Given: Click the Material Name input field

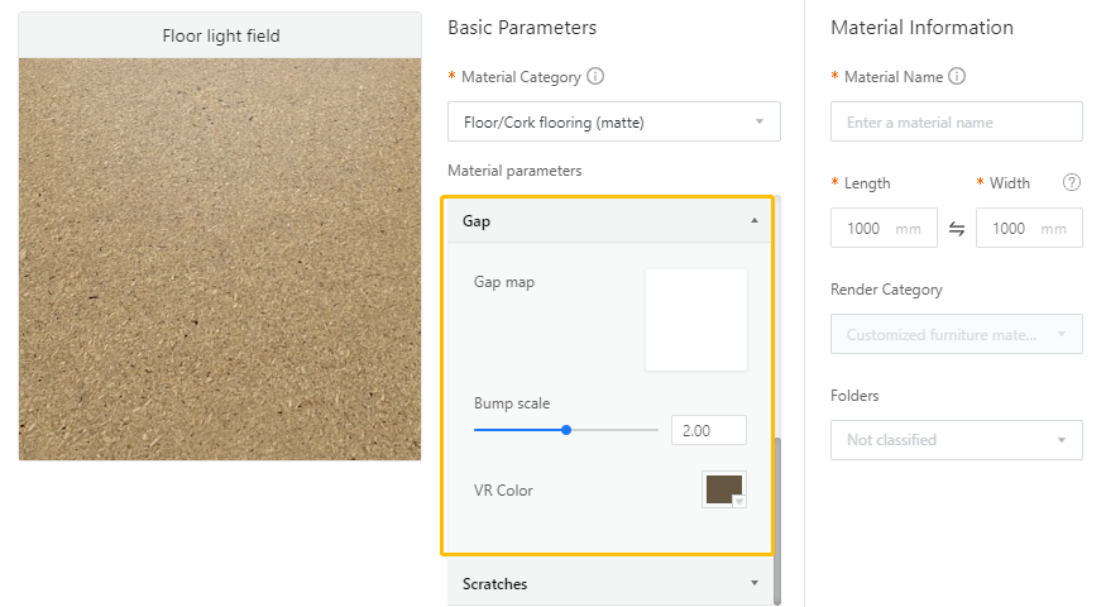Looking at the screenshot, I should (x=956, y=122).
